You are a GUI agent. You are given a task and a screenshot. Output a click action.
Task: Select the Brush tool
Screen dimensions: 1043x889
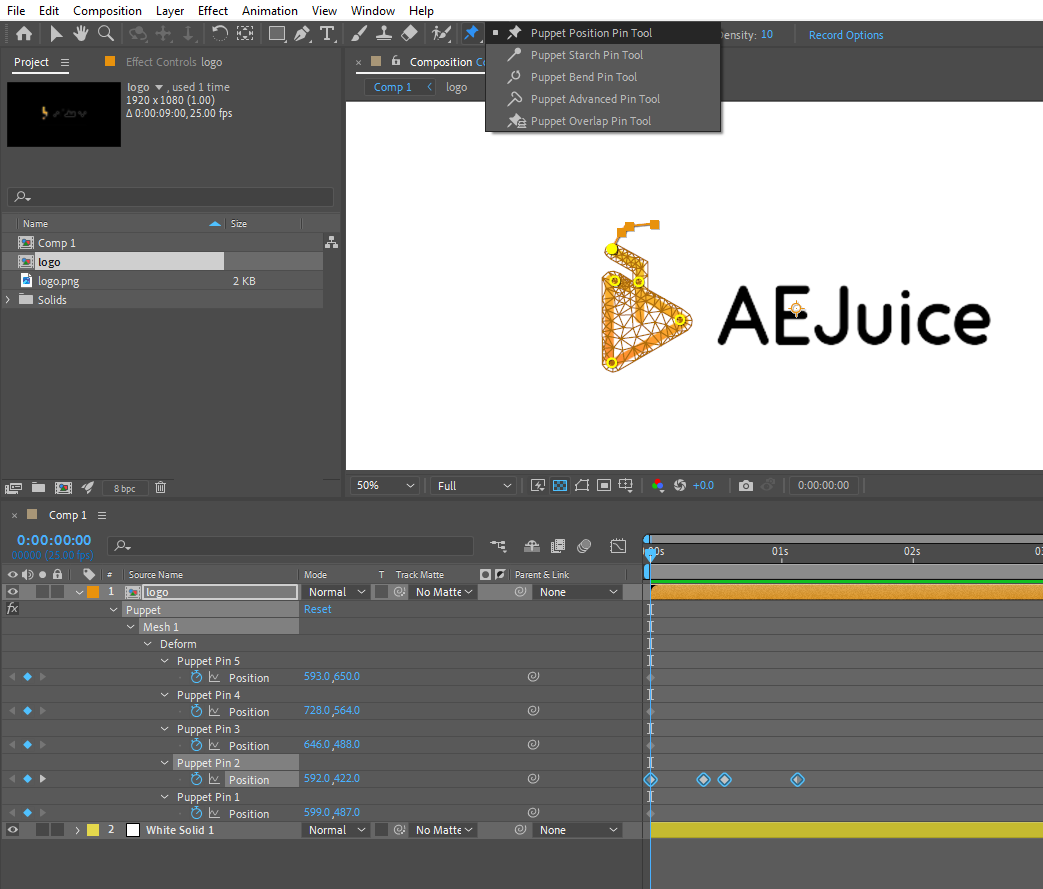click(359, 33)
